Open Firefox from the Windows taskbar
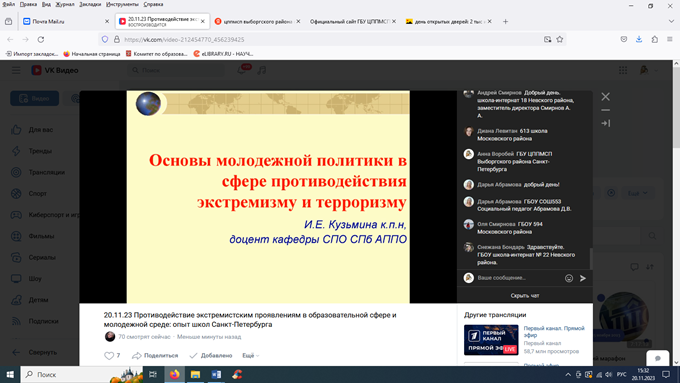The image size is (681, 383). coord(175,374)
